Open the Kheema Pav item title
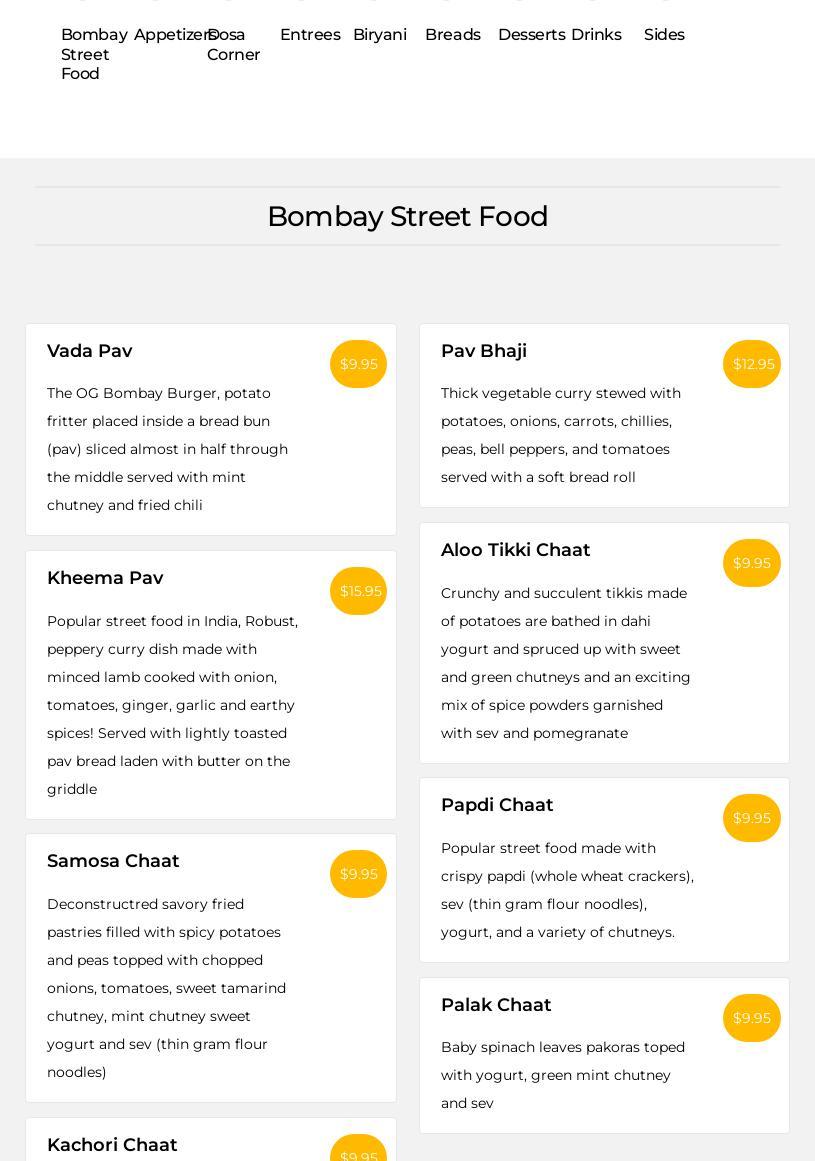The image size is (815, 1161). (105, 578)
